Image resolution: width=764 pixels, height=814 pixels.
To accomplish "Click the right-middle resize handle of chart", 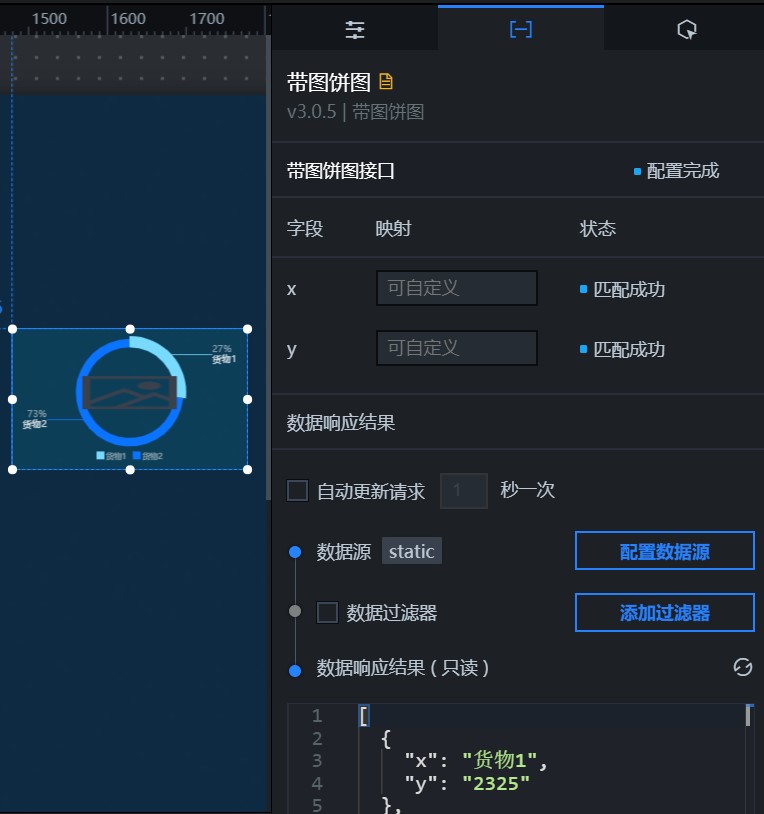I will 248,399.
